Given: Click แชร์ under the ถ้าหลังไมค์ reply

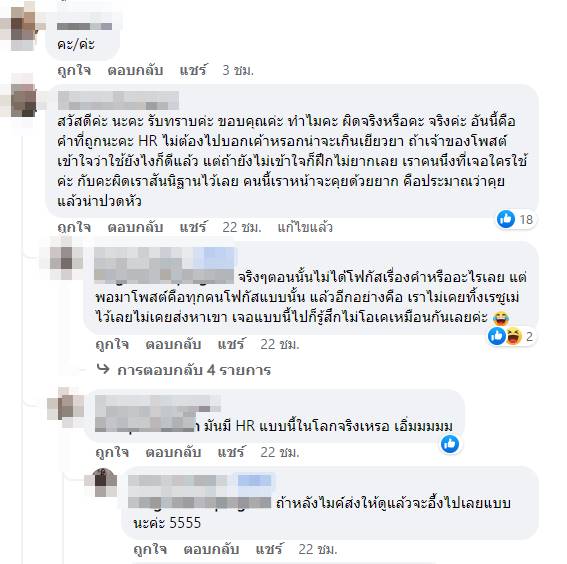Looking at the screenshot, I should 269,549.
